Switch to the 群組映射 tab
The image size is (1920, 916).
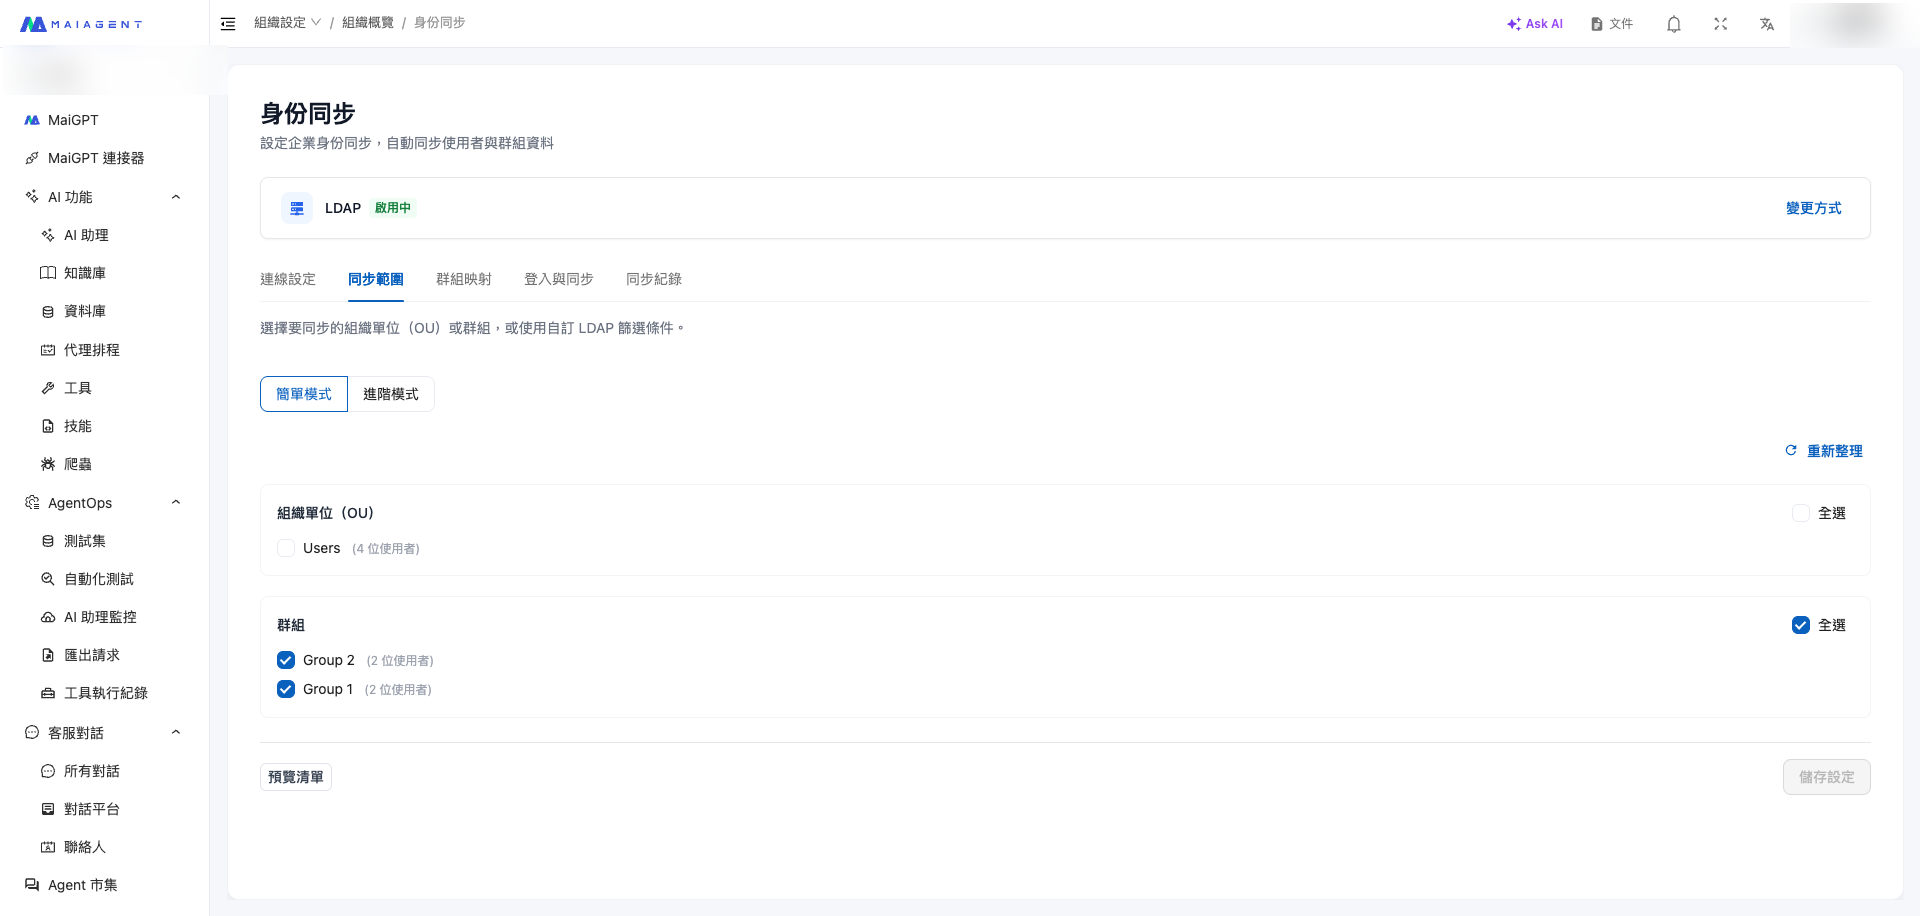463,279
